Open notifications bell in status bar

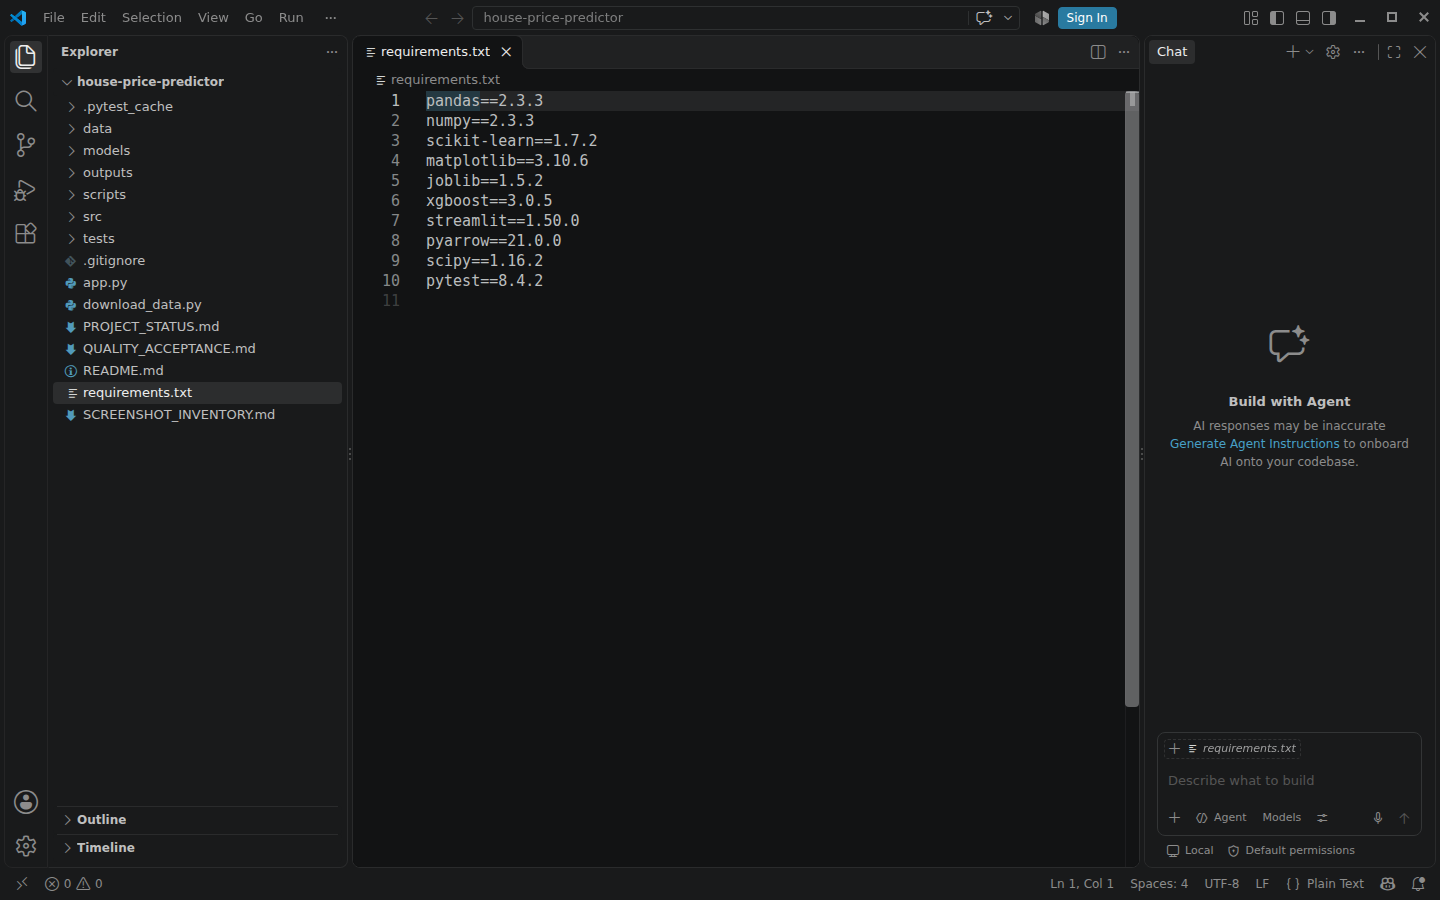(1418, 884)
